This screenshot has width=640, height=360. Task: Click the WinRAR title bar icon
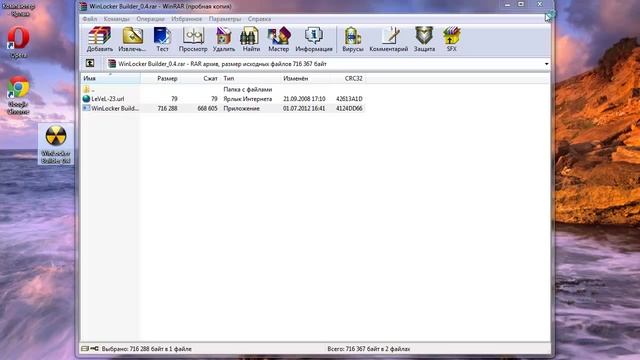click(84, 6)
